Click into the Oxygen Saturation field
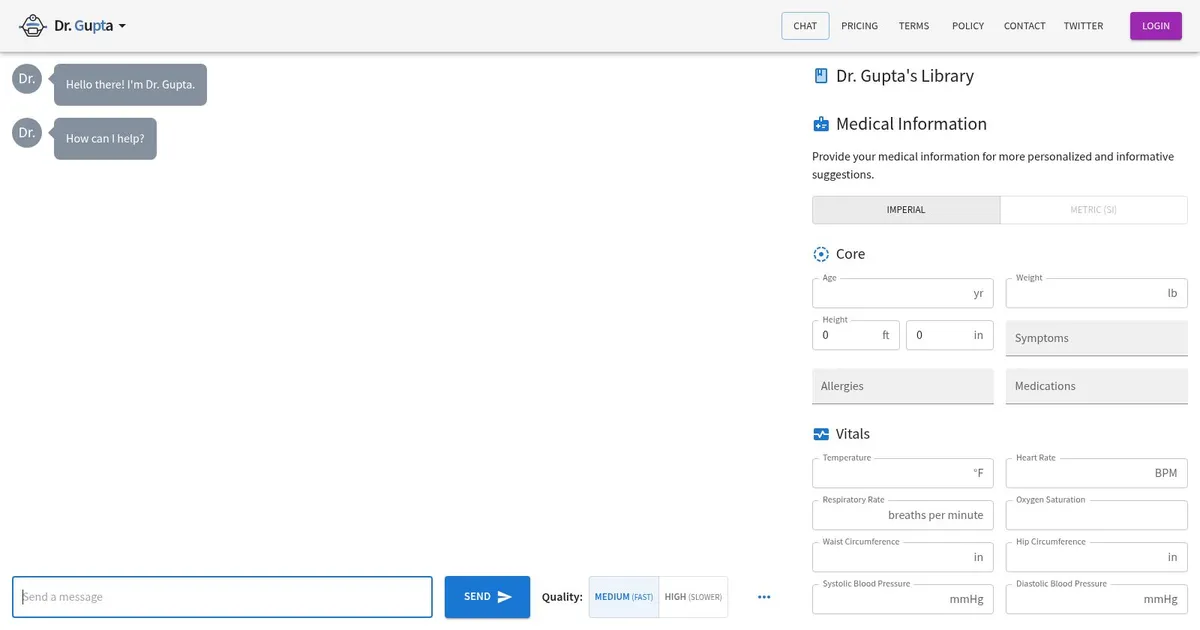 coord(1096,515)
